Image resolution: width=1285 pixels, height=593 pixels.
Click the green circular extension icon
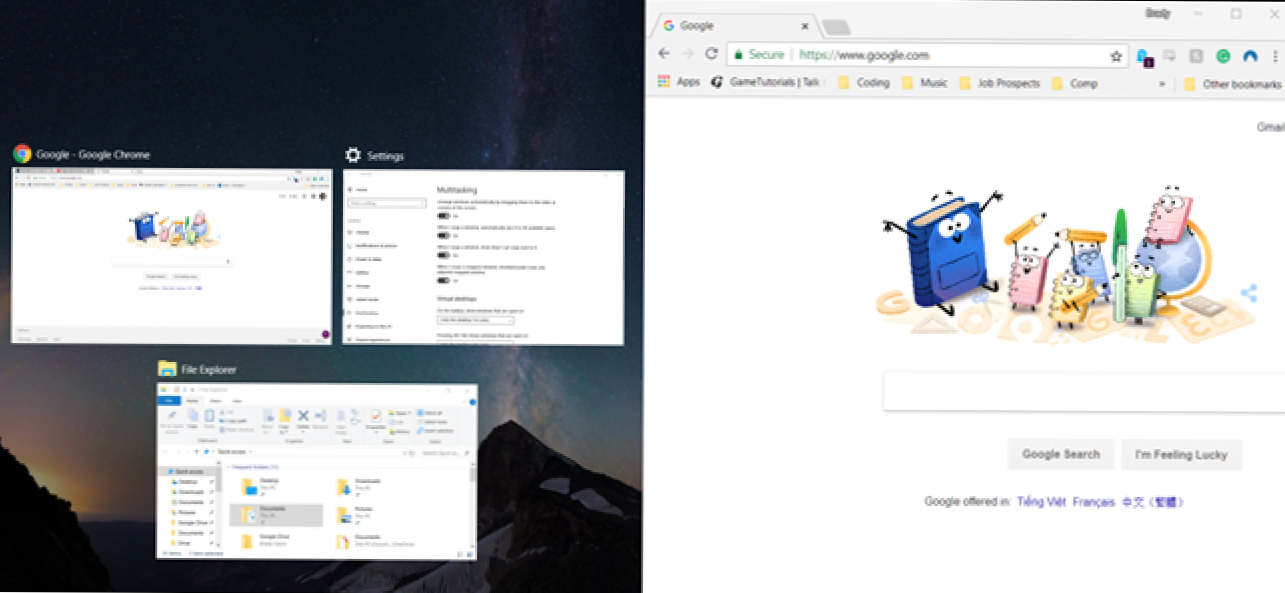[x=1222, y=56]
